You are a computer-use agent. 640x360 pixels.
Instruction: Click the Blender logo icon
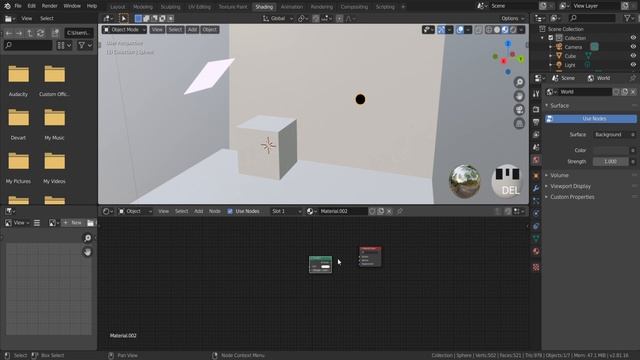[7, 6]
